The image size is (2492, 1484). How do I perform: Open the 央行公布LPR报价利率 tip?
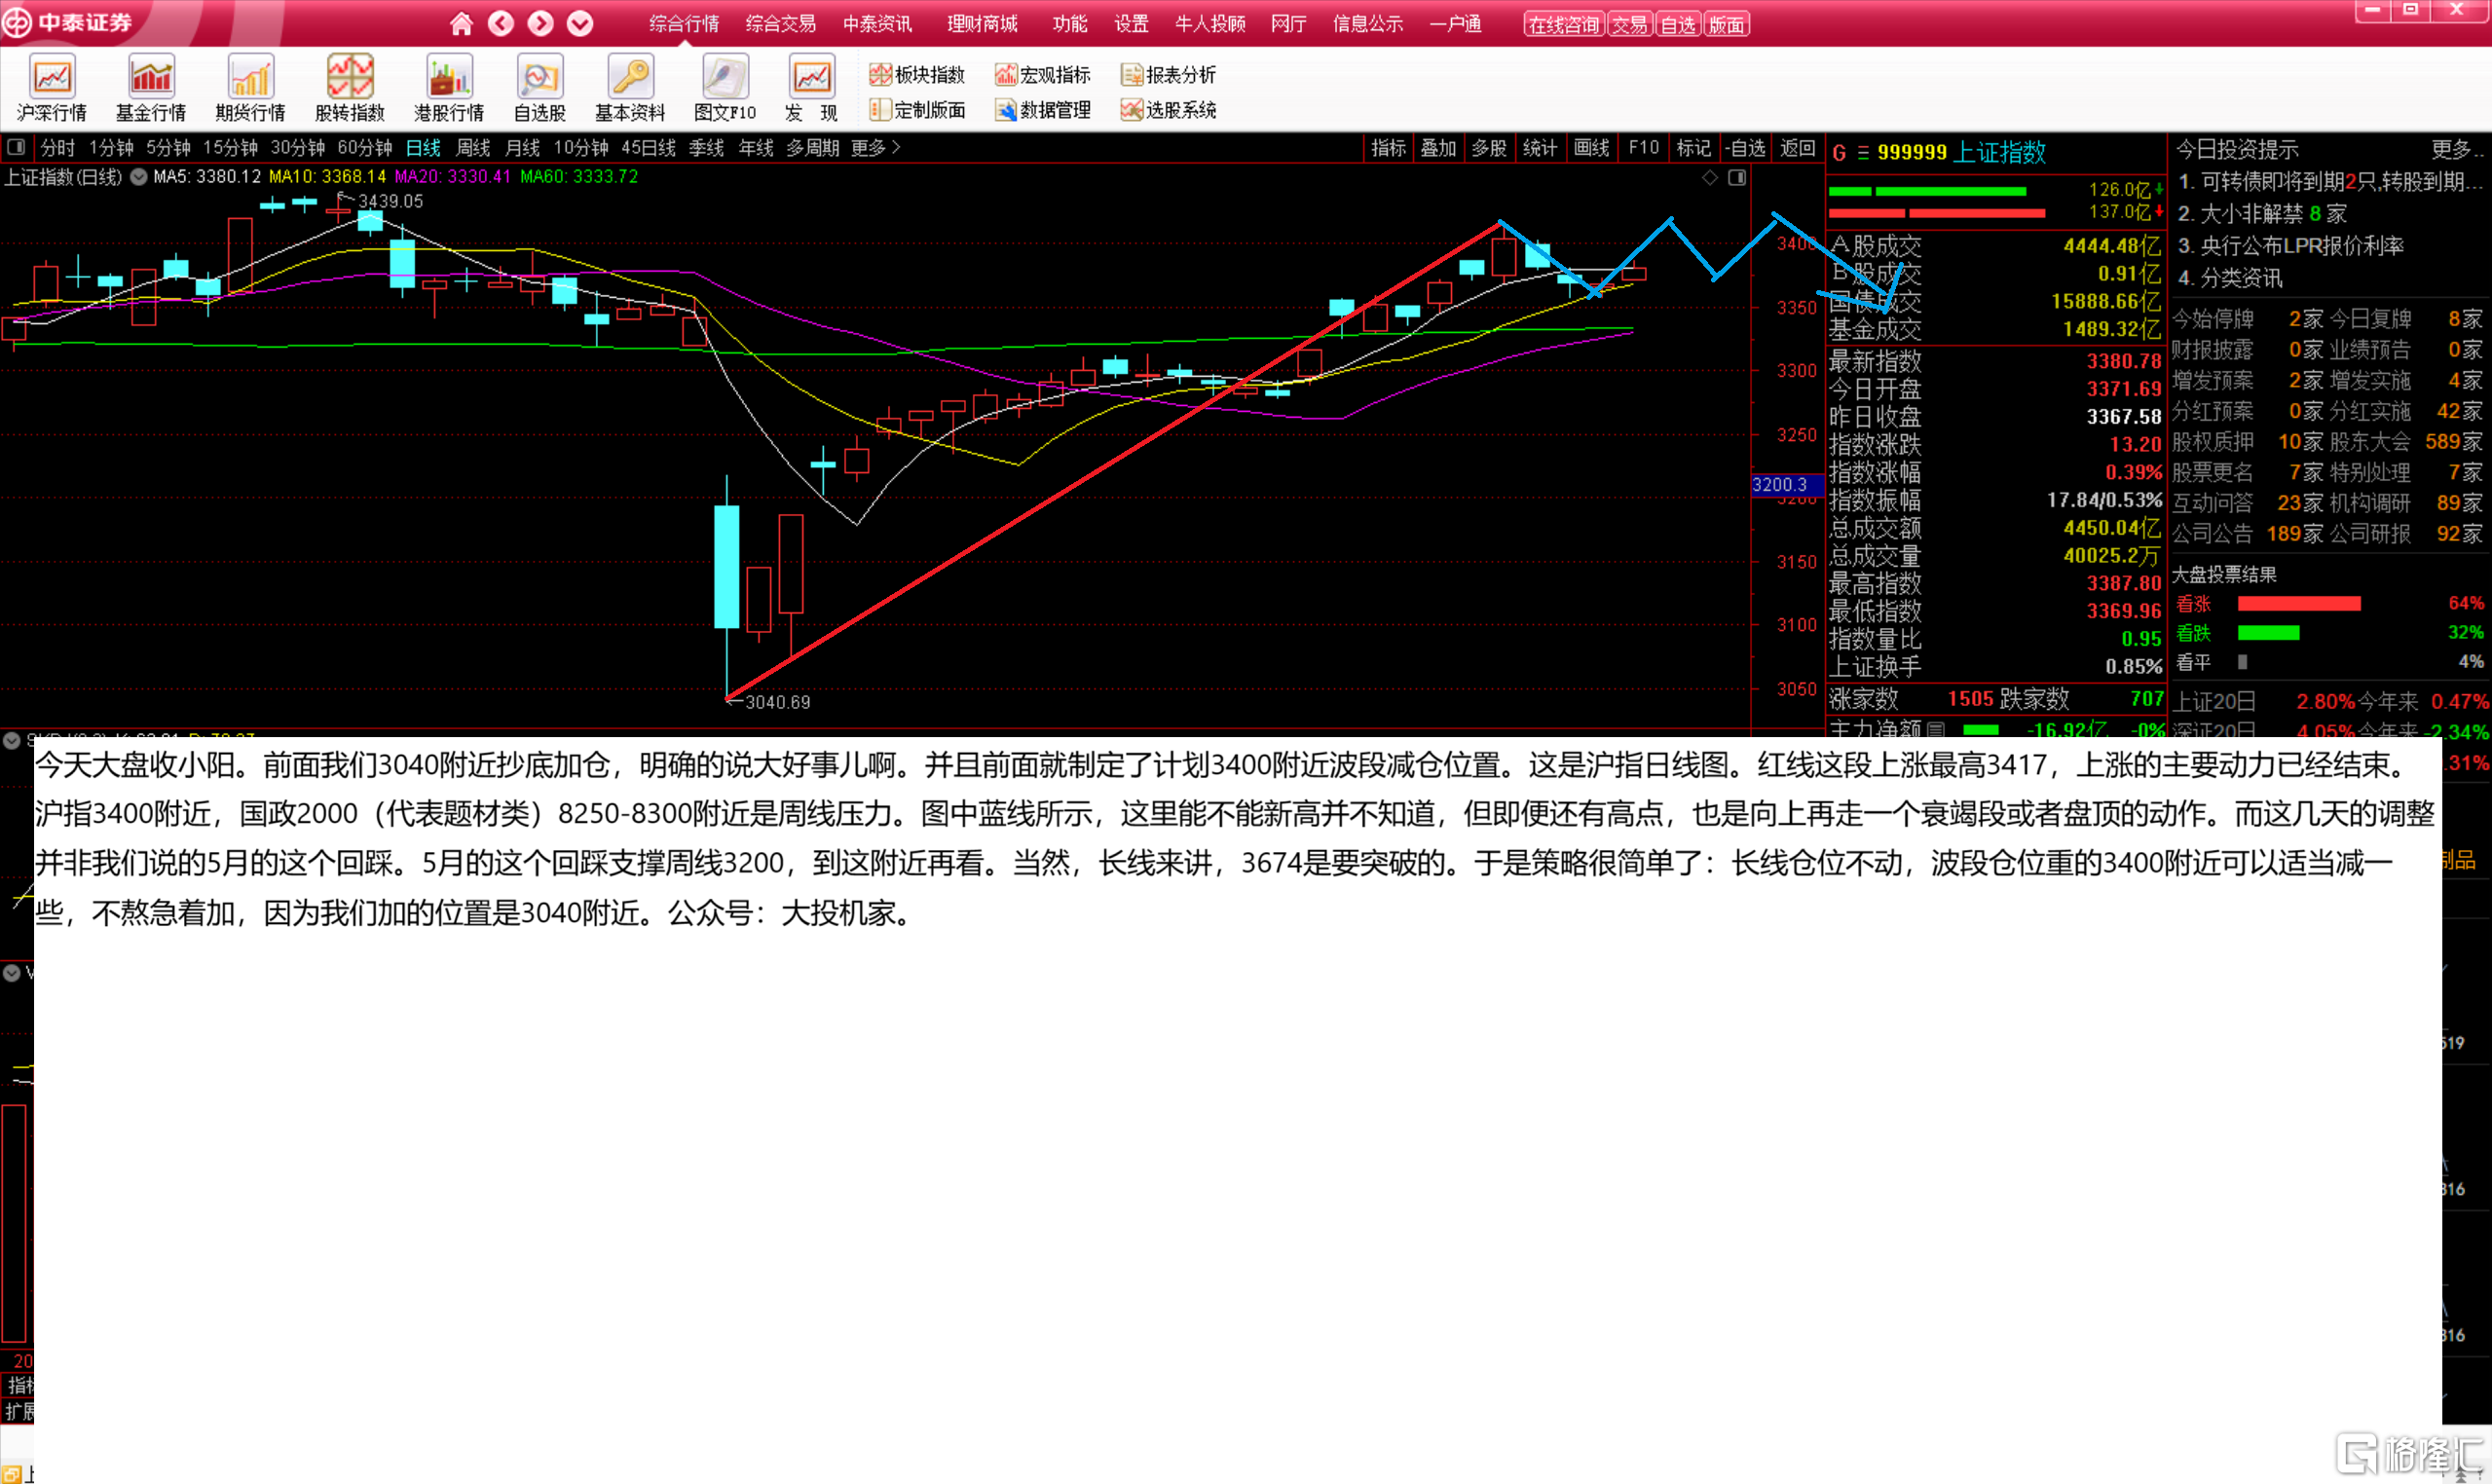pos(2291,246)
